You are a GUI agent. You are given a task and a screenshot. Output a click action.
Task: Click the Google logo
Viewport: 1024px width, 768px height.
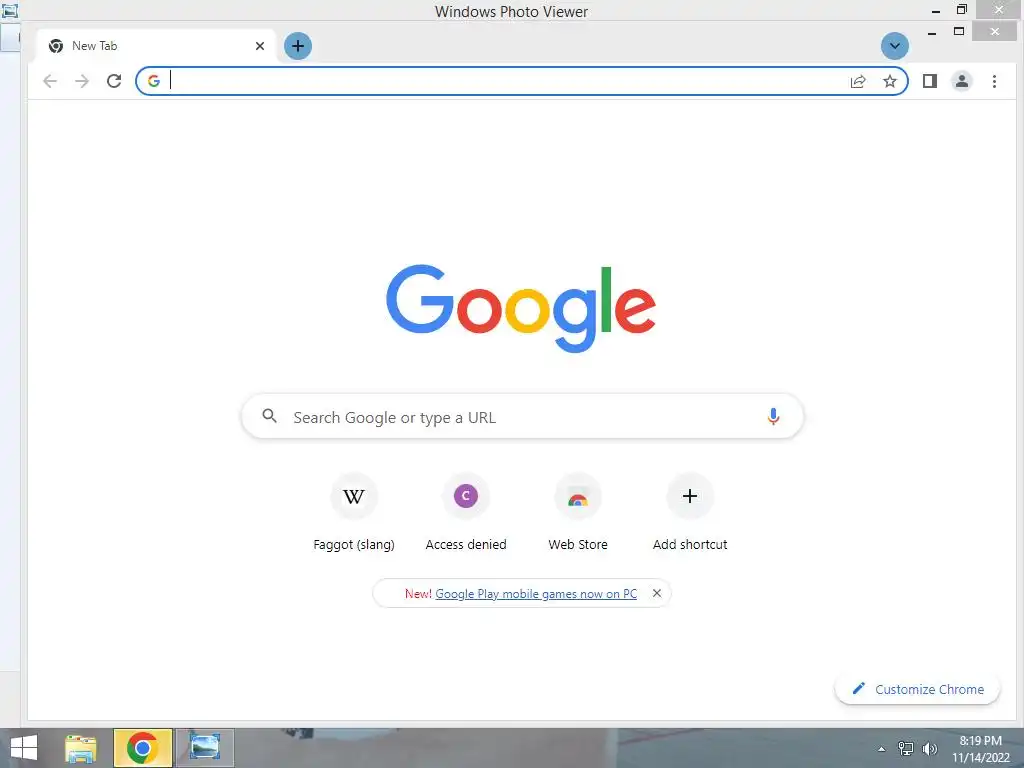[x=520, y=308]
